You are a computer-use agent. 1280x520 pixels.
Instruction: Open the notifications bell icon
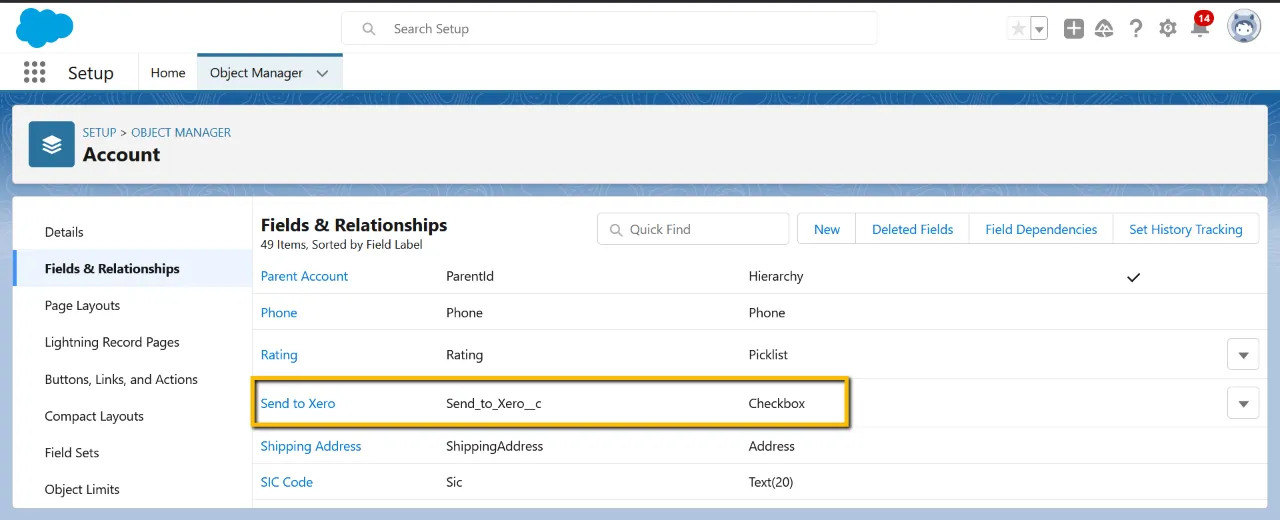tap(1200, 29)
